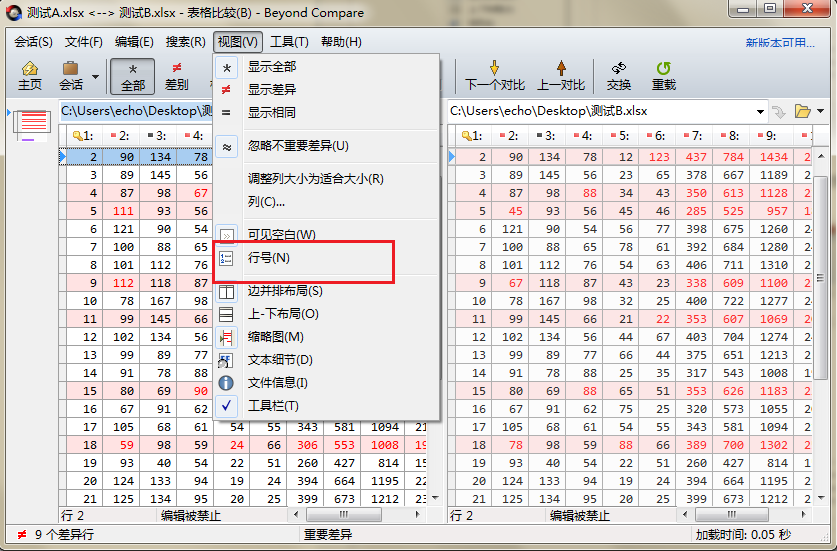This screenshot has height=551, width=837.
Task: Jump to Next Difference (下一个对比)
Action: click(494, 76)
